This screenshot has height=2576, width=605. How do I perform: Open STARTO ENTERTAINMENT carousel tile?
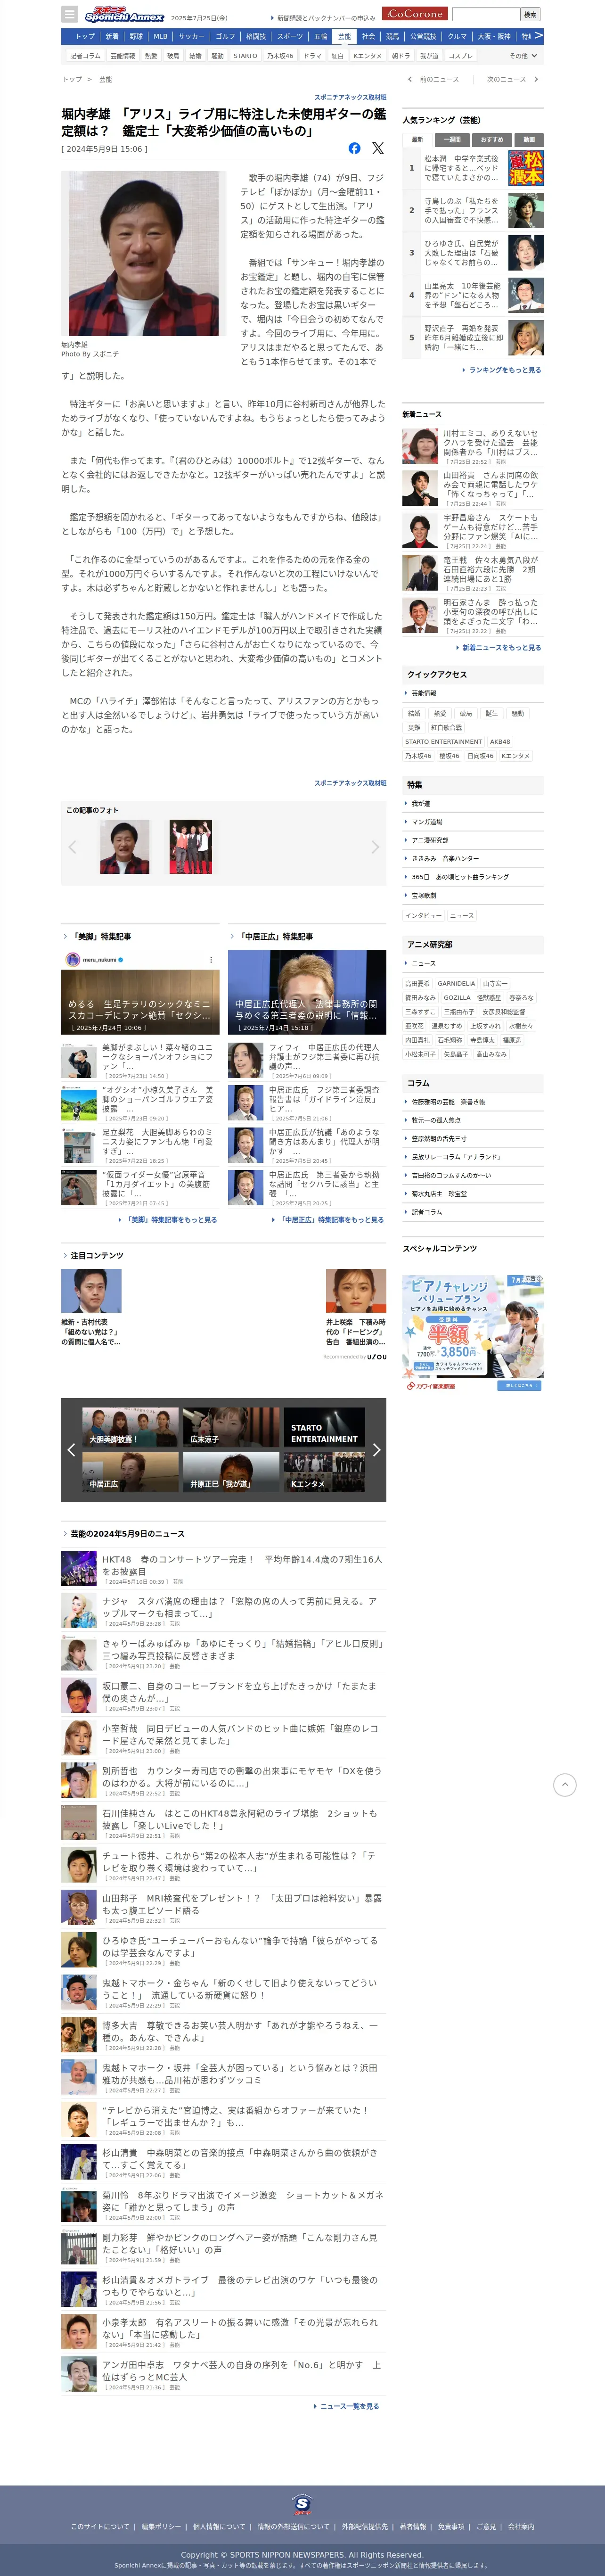click(324, 1427)
